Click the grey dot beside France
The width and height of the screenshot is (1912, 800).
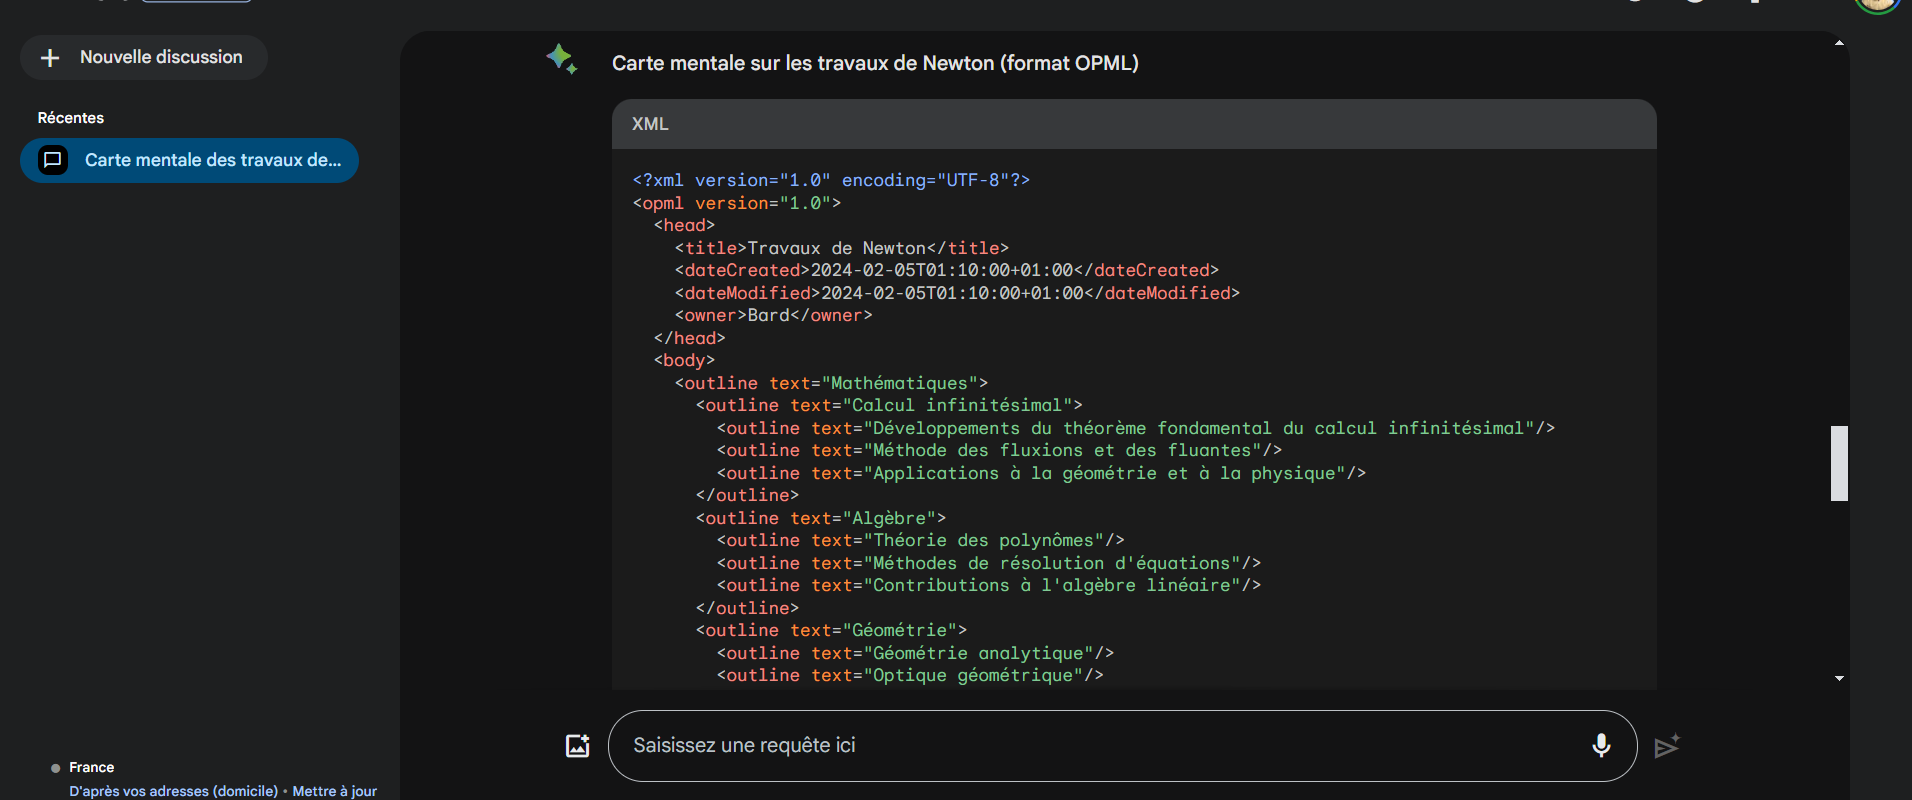click(x=55, y=768)
